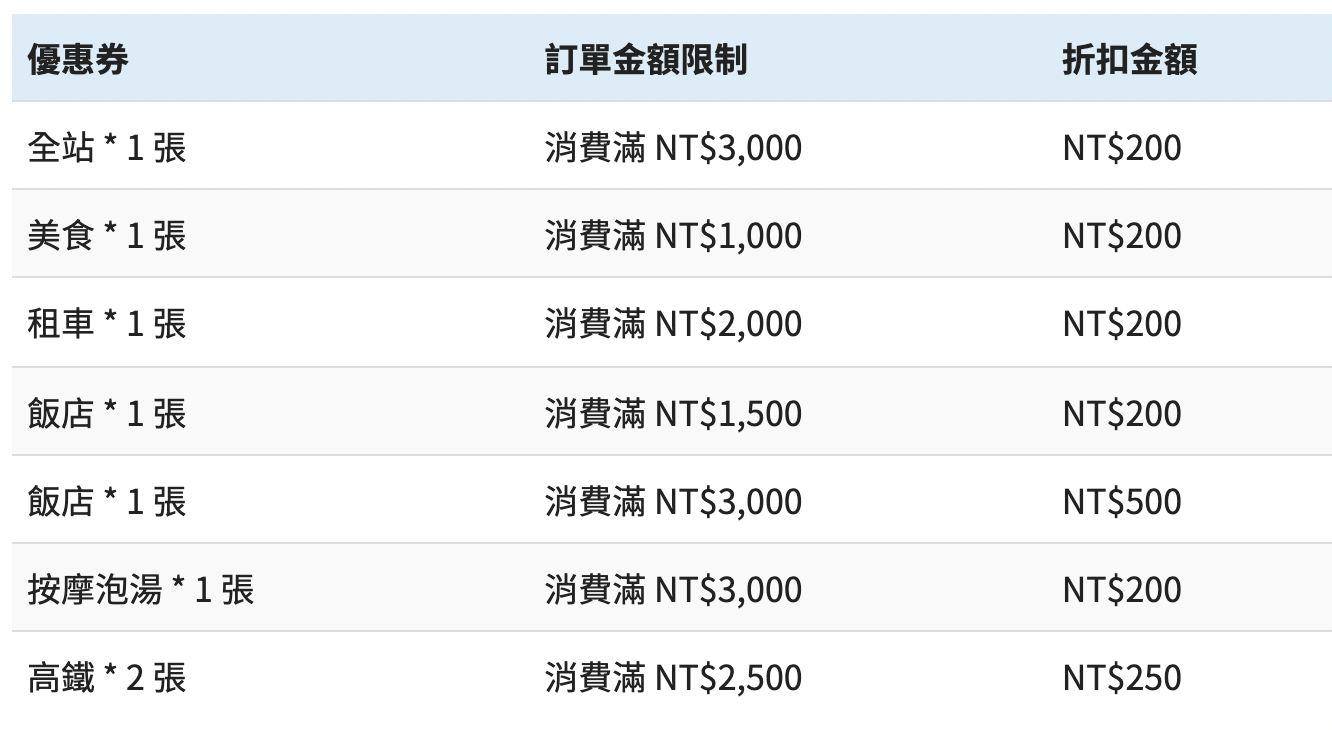Viewport: 1332px width, 730px height.
Task: Click 消費滿 NT$3,000 in the 按摩泡湯 row
Action: (673, 589)
